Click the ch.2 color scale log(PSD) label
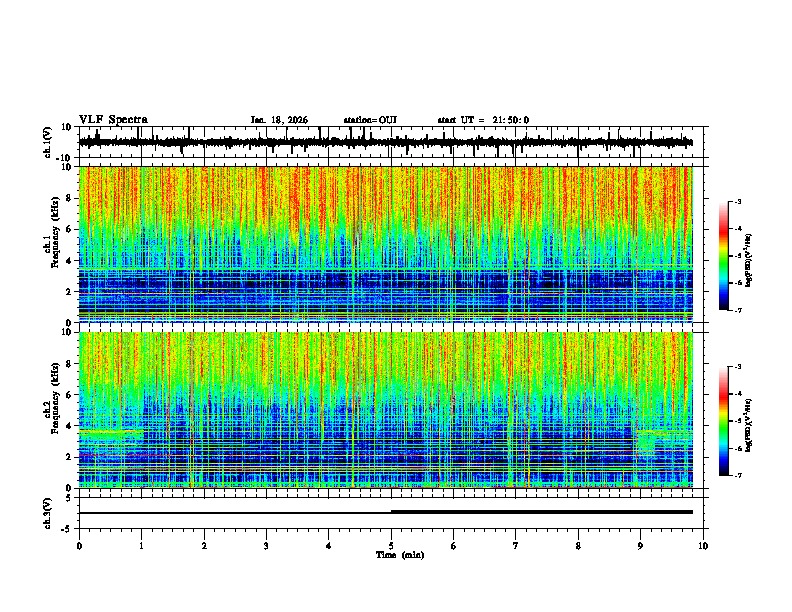The height and width of the screenshot is (612, 792). coord(749,425)
